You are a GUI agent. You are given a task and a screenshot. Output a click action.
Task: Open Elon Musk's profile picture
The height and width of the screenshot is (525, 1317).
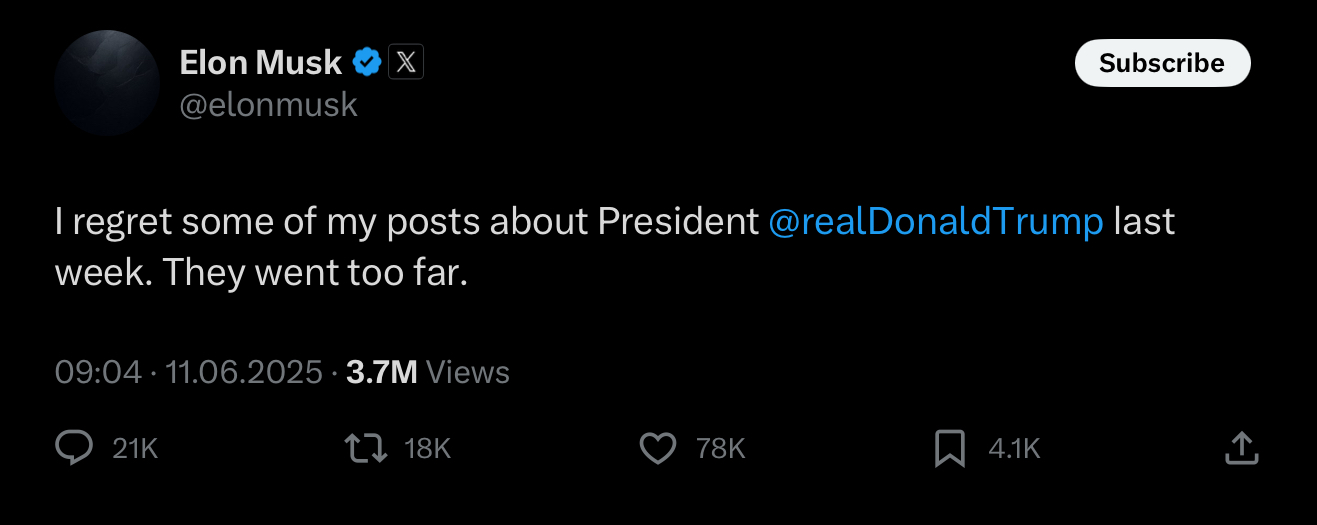[x=107, y=83]
